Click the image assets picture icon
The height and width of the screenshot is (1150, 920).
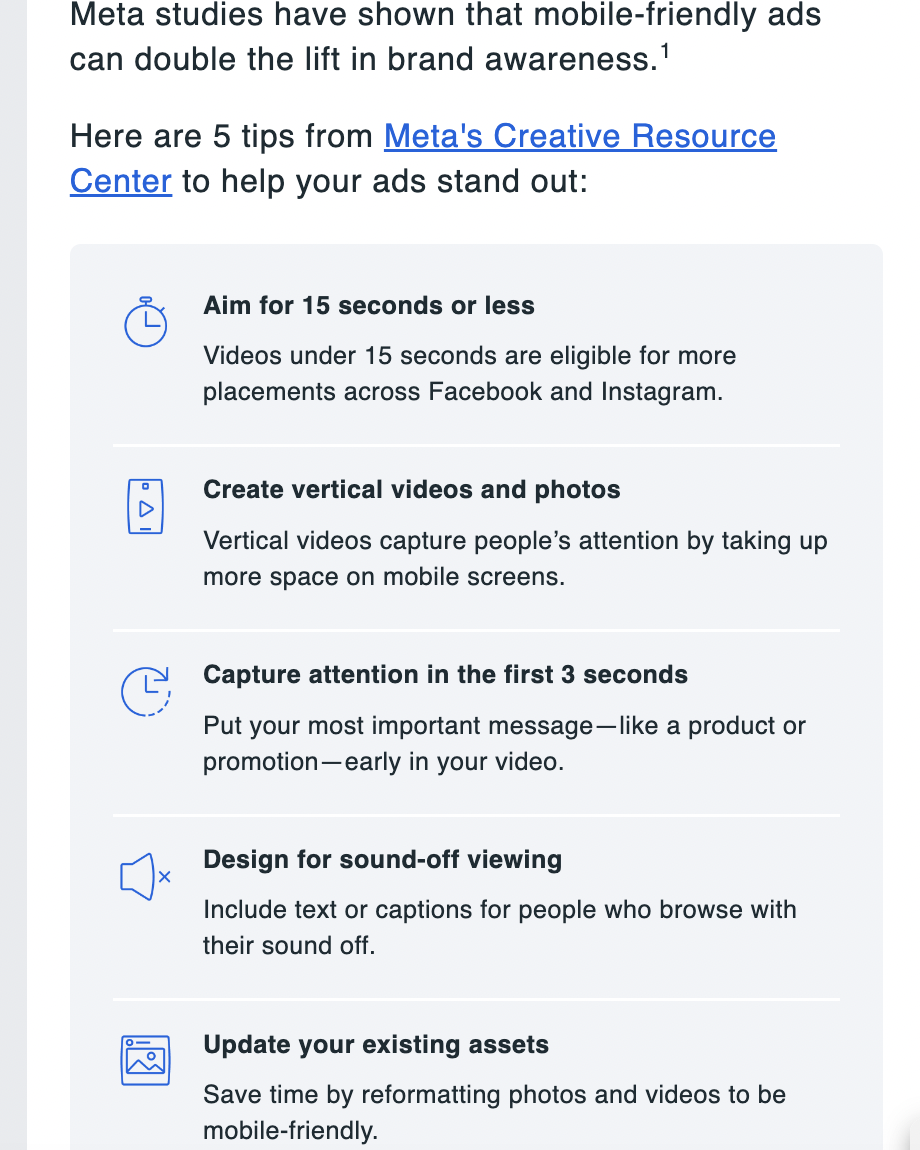tap(145, 1060)
